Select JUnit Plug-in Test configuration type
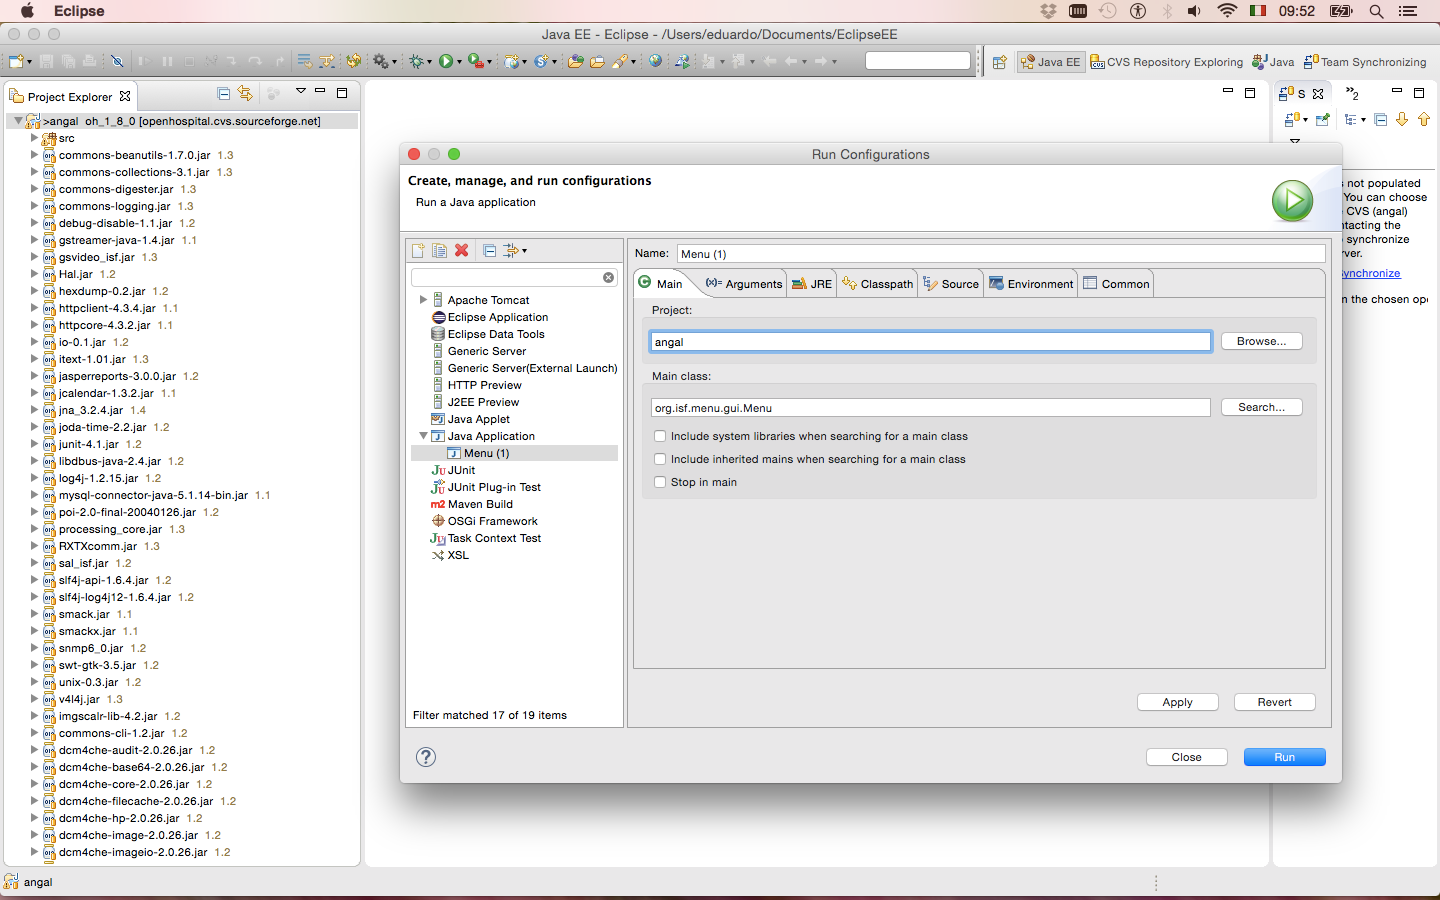This screenshot has height=900, width=1440. [494, 487]
